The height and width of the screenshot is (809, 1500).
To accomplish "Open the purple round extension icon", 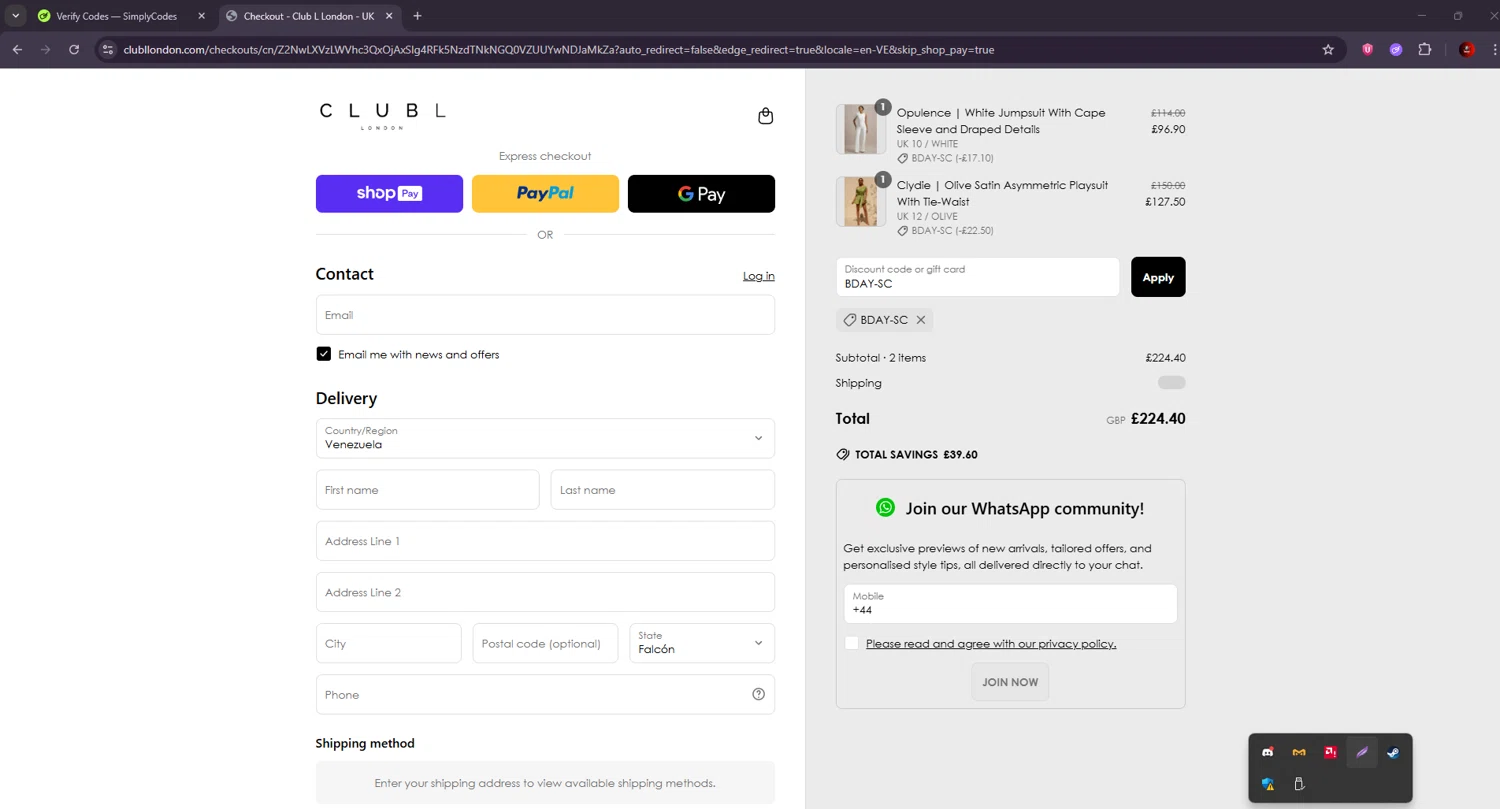I will (x=1396, y=49).
